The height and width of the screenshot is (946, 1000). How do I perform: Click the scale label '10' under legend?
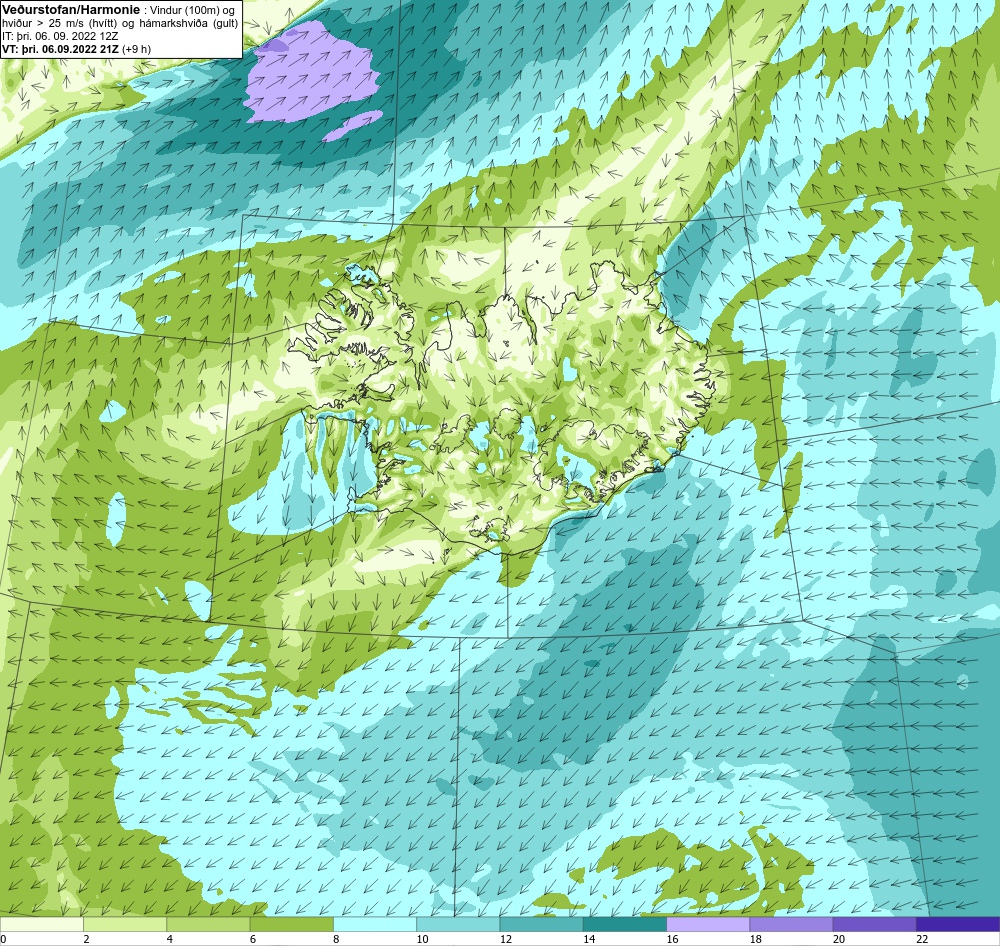pos(422,939)
